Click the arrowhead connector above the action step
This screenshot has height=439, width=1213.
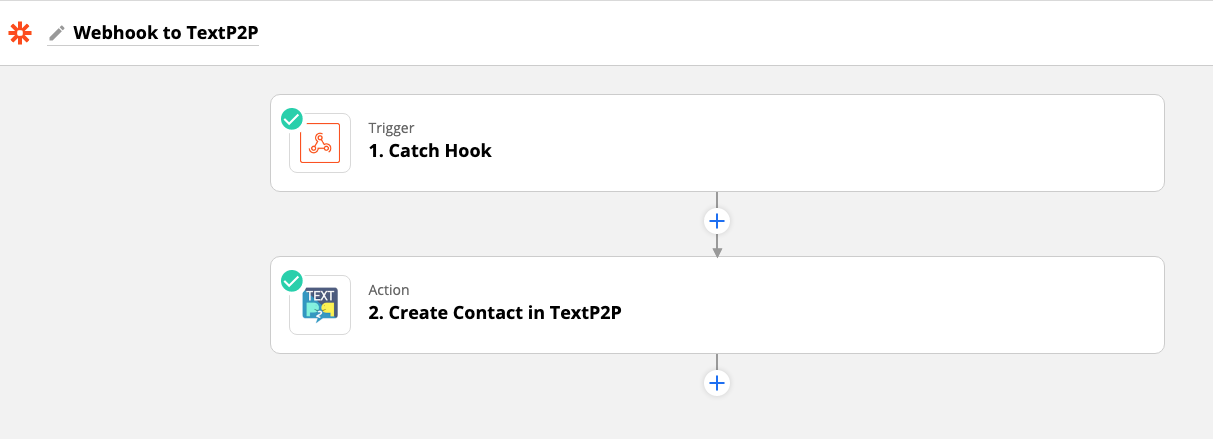(717, 251)
